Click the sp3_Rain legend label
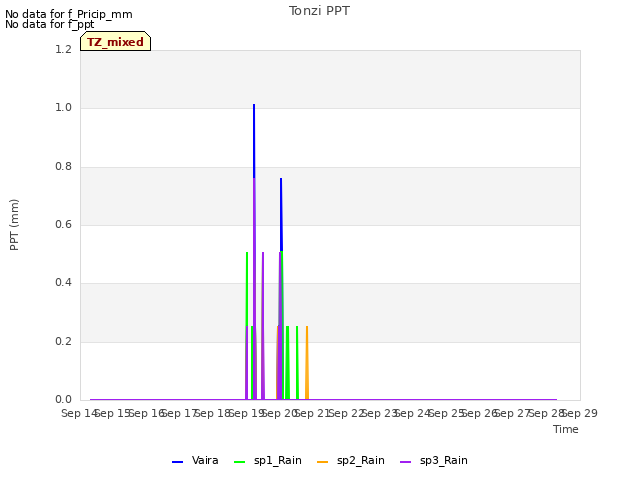Viewport: 640px width, 480px height. [444, 460]
